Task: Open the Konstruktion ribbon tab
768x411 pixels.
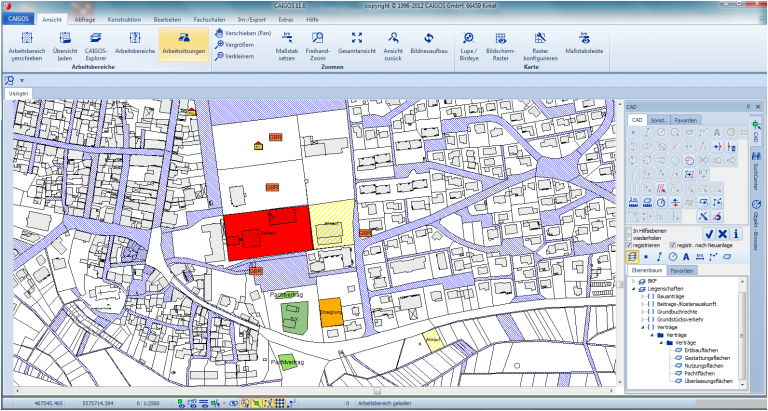Action: click(x=124, y=19)
